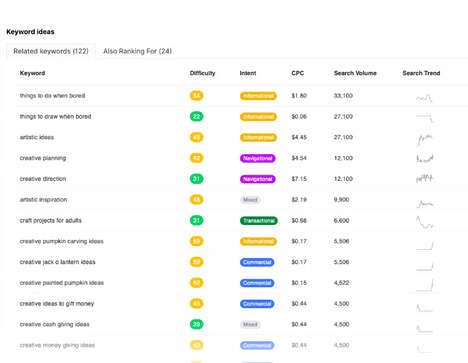468x363 pixels.
Task: Sort by the CPC column header
Action: (298, 73)
